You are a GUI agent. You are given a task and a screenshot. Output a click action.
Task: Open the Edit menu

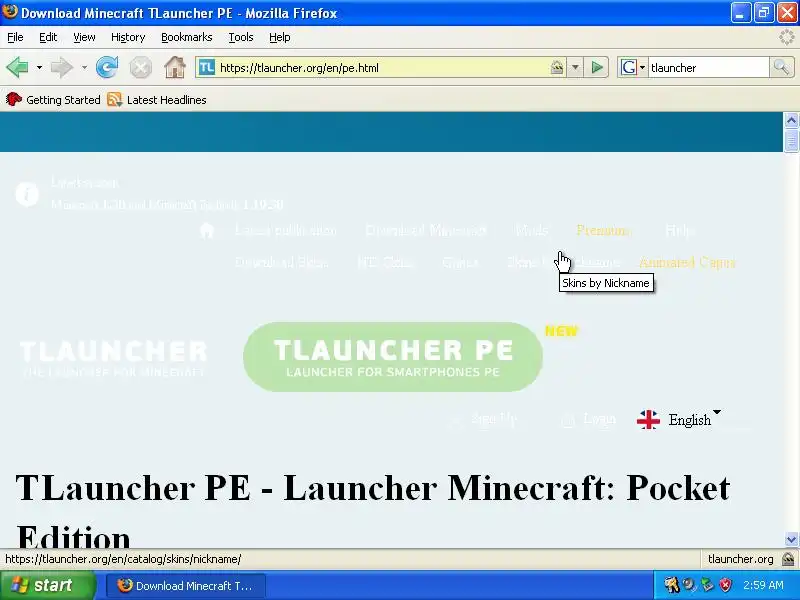pyautogui.click(x=48, y=37)
